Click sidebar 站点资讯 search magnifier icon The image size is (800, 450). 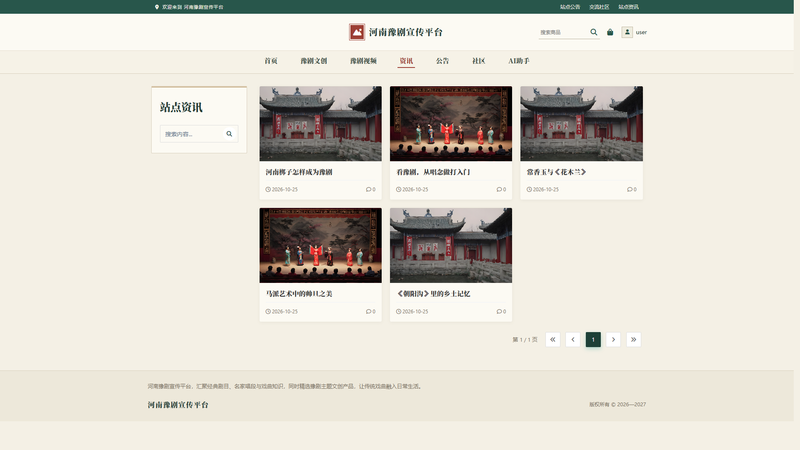click(x=229, y=134)
